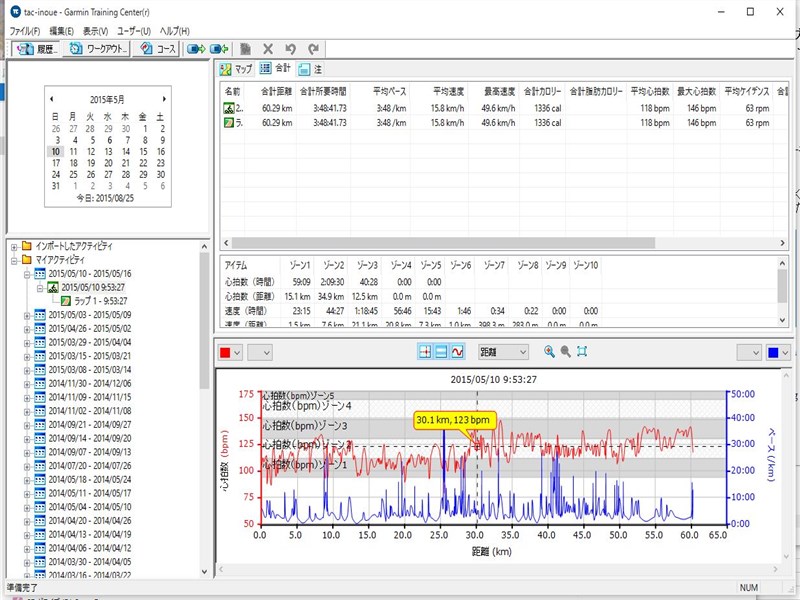This screenshot has height=600, width=800.
Task: Select May 10 in the calendar
Action: coord(56,152)
